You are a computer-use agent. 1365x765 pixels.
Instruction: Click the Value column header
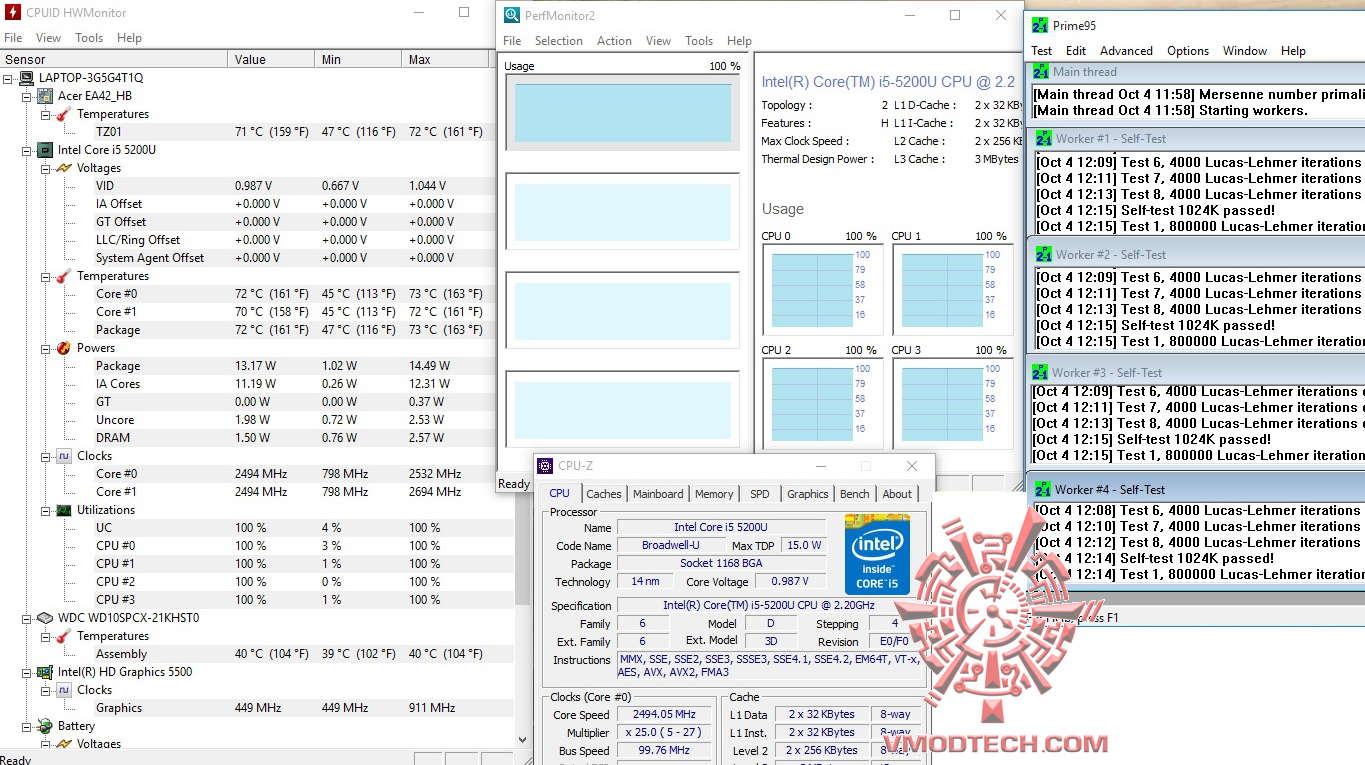(271, 60)
